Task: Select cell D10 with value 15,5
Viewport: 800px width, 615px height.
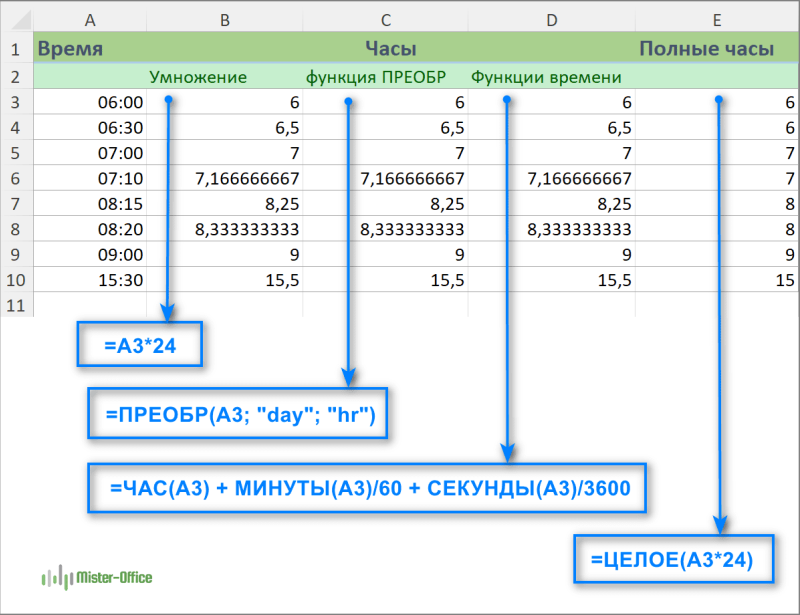Action: (552, 280)
